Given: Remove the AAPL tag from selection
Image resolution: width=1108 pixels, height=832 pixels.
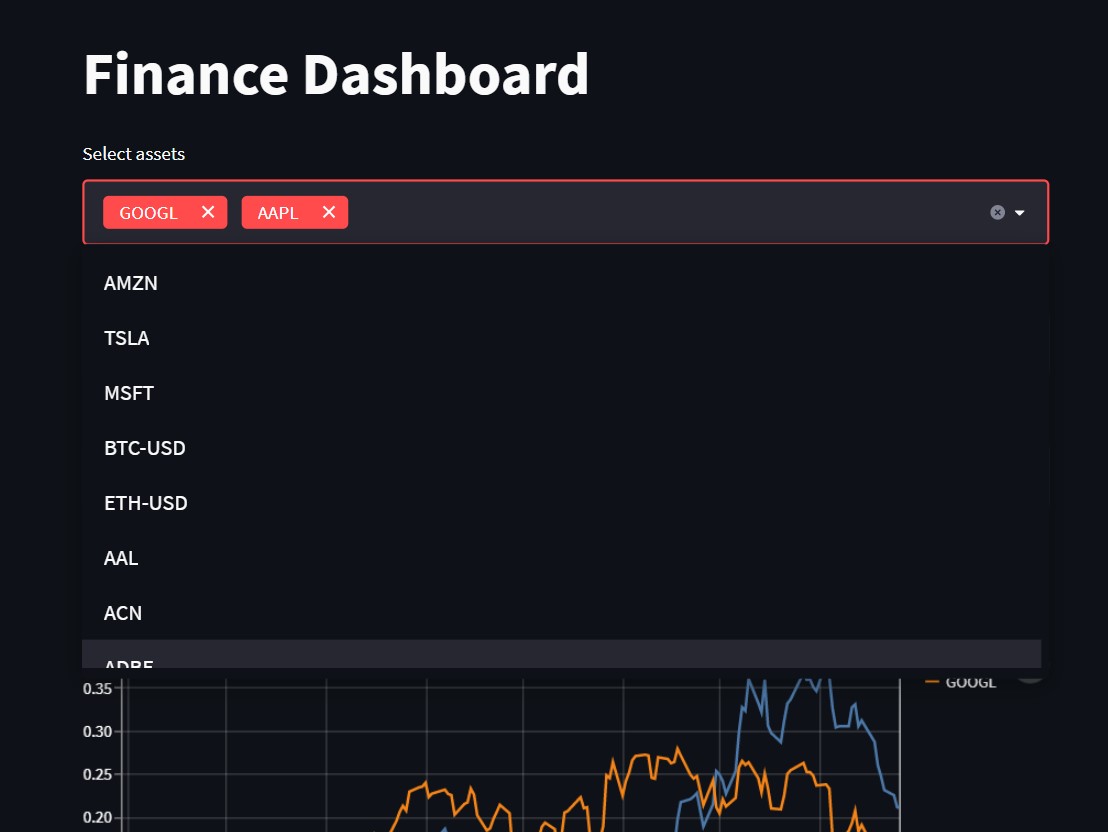Looking at the screenshot, I should 329,212.
